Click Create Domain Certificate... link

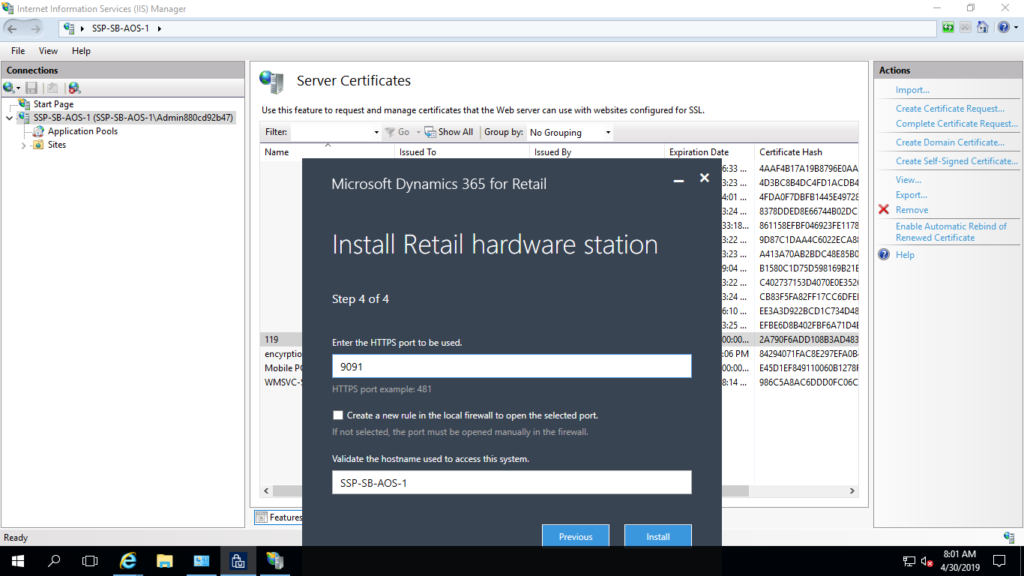pos(950,142)
